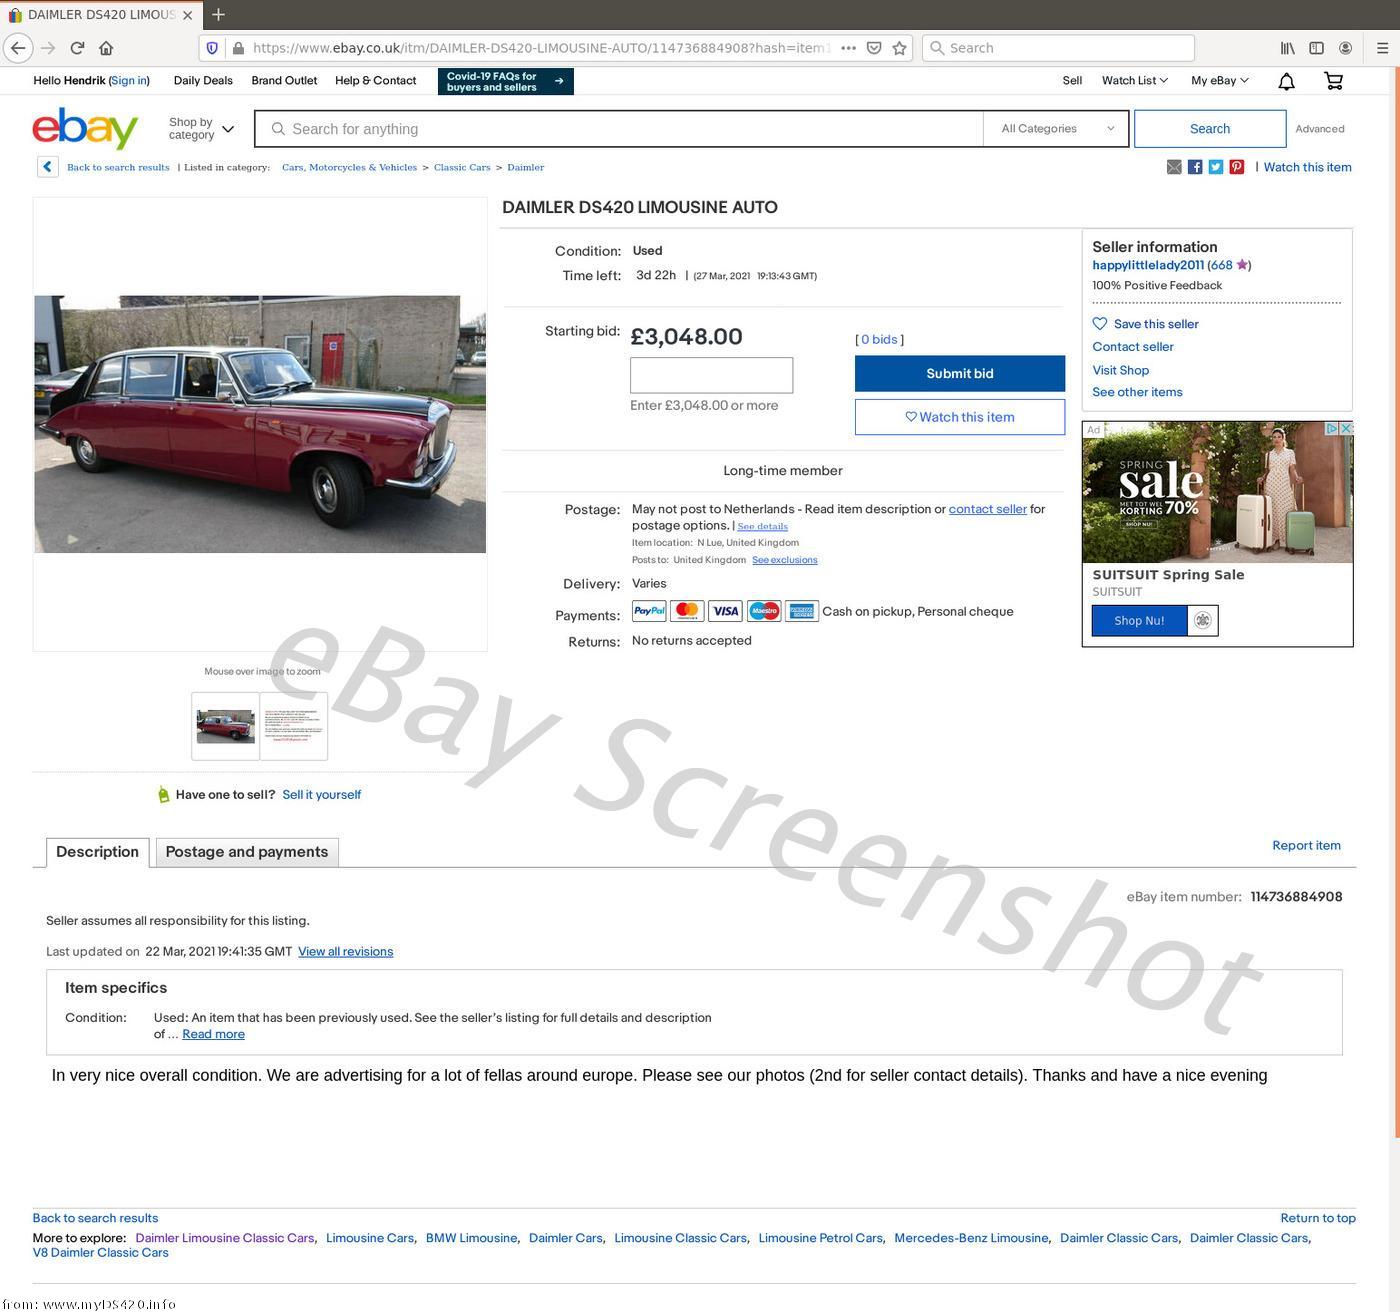Image resolution: width=1400 pixels, height=1312 pixels.
Task: Expand Shop by category dropdown
Action: click(201, 129)
